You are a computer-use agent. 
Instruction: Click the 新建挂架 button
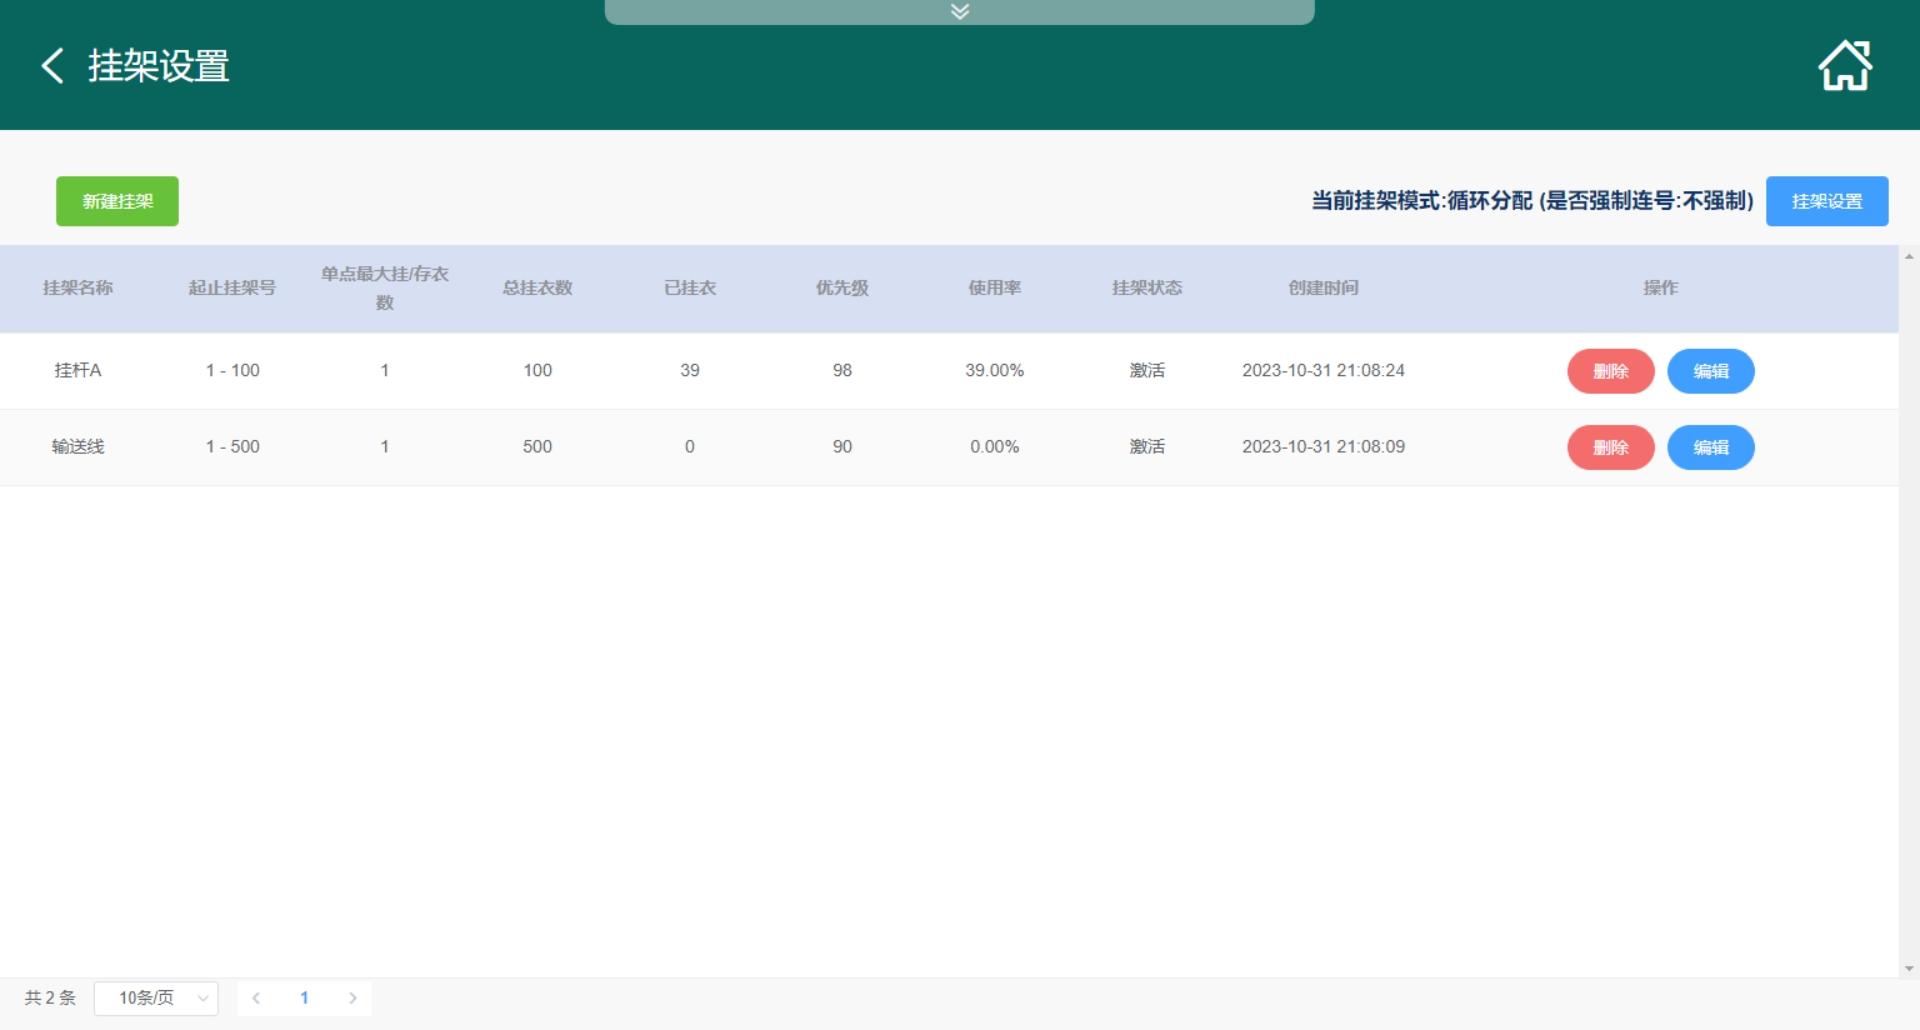pyautogui.click(x=117, y=201)
